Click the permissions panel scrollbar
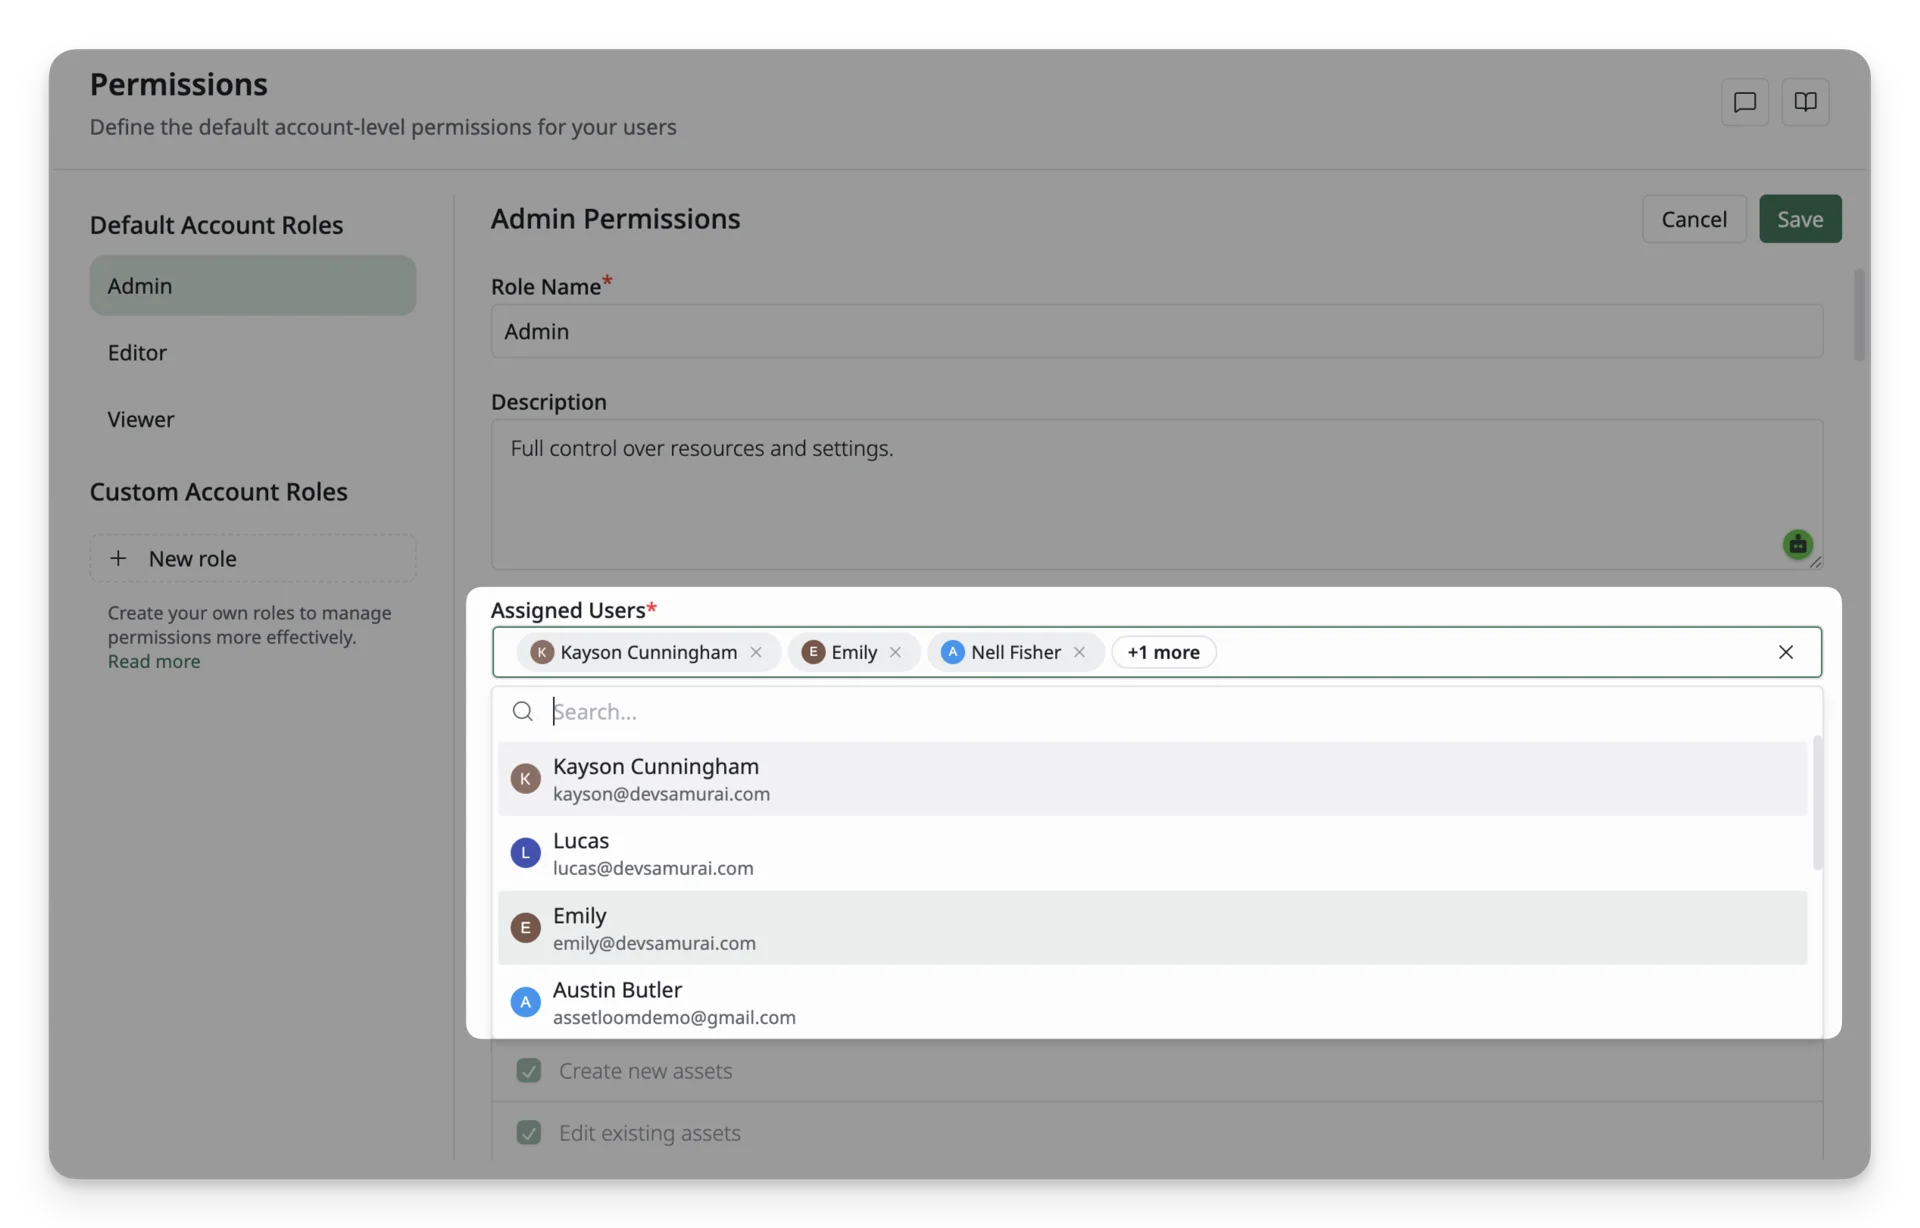The image size is (1920, 1228). pyautogui.click(x=1859, y=315)
